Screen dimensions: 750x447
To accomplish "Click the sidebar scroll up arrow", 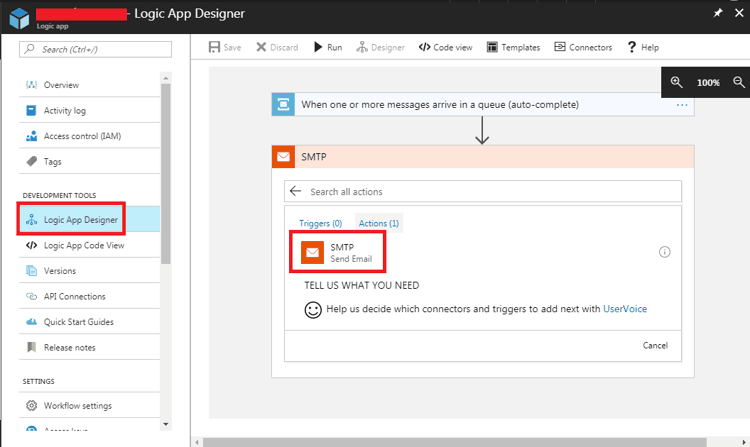I will pos(165,78).
